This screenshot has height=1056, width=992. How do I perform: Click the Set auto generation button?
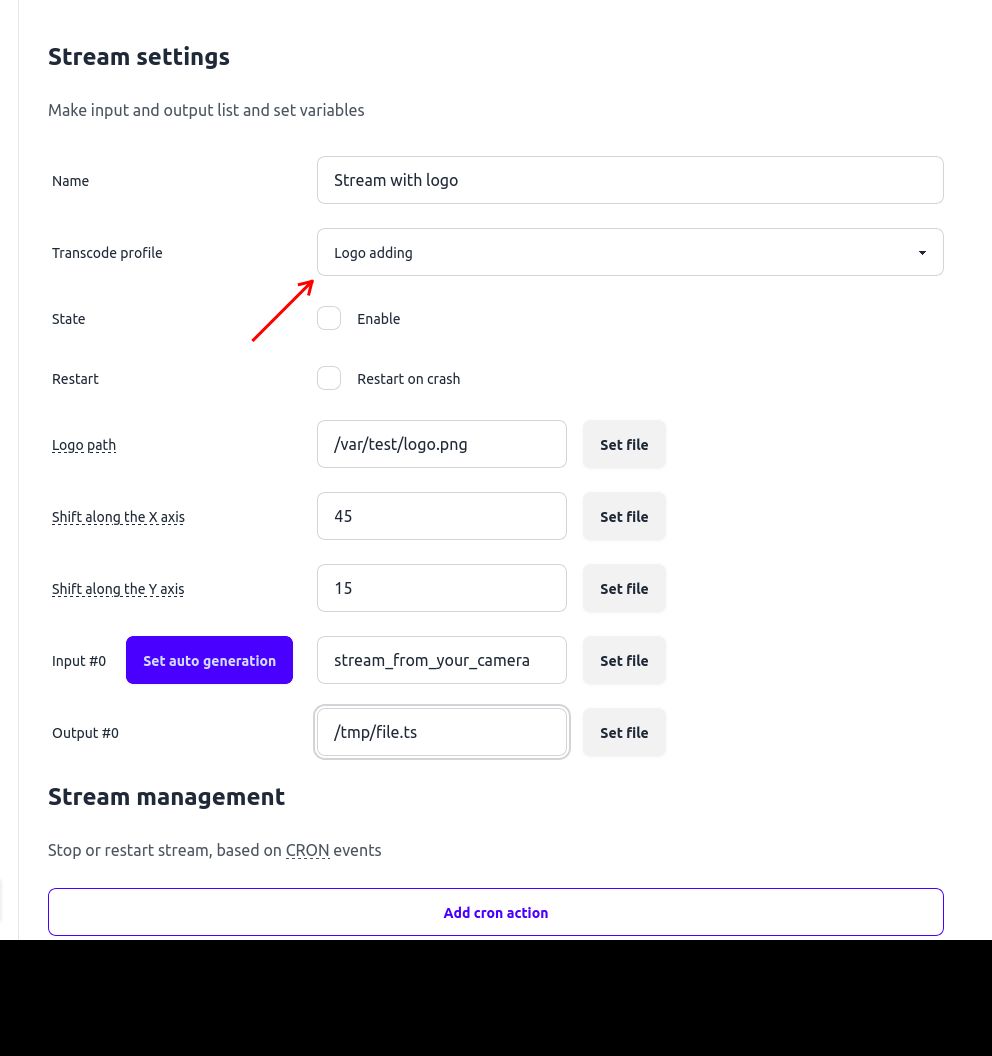(209, 660)
